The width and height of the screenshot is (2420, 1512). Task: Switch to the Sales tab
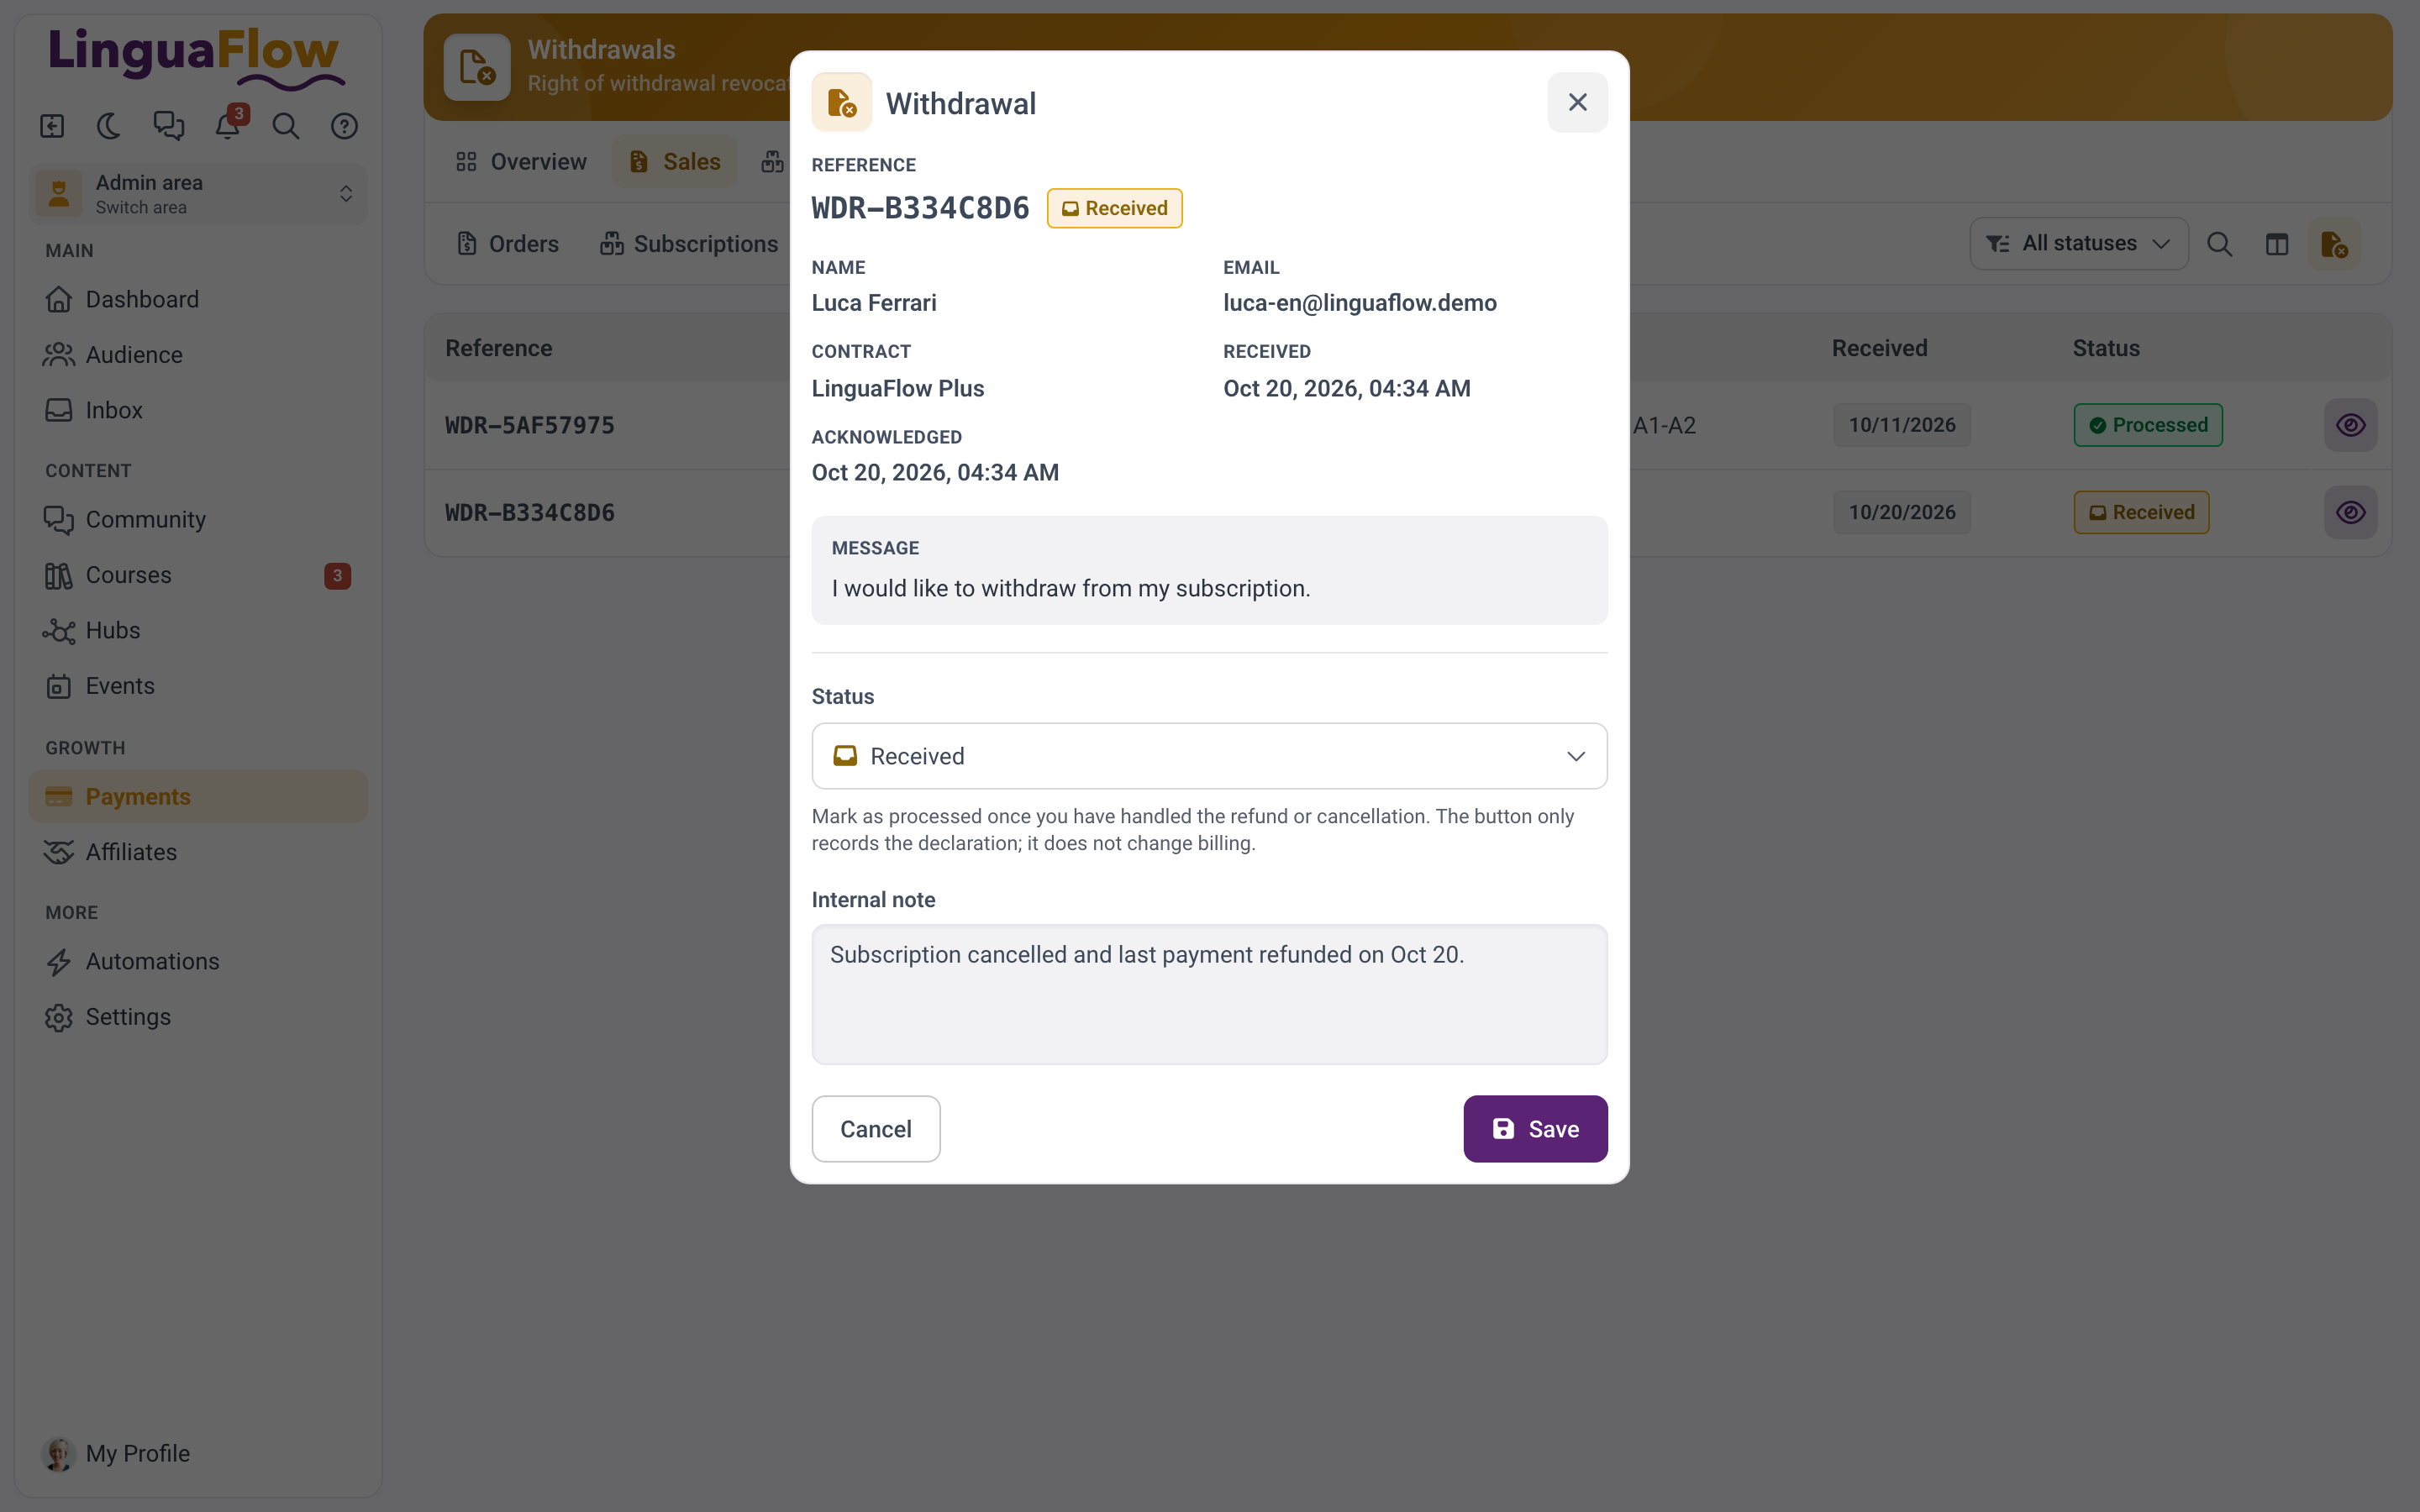[674, 162]
